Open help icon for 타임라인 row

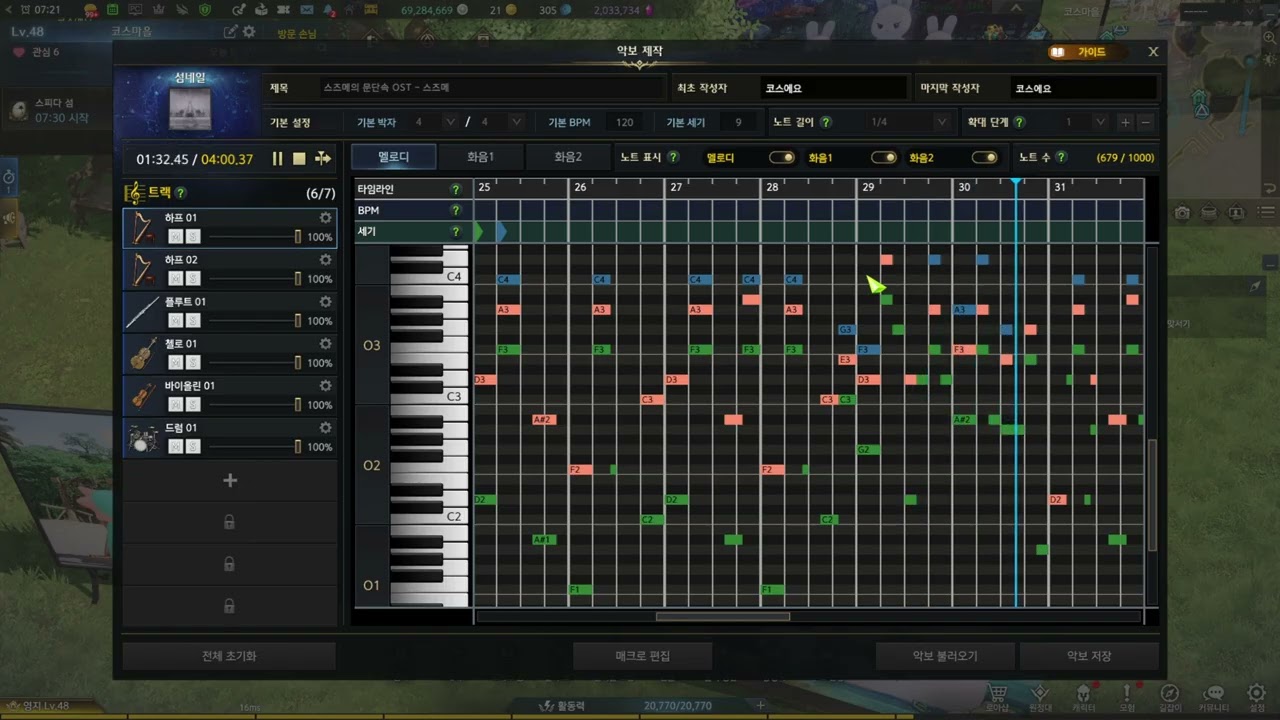click(x=456, y=189)
